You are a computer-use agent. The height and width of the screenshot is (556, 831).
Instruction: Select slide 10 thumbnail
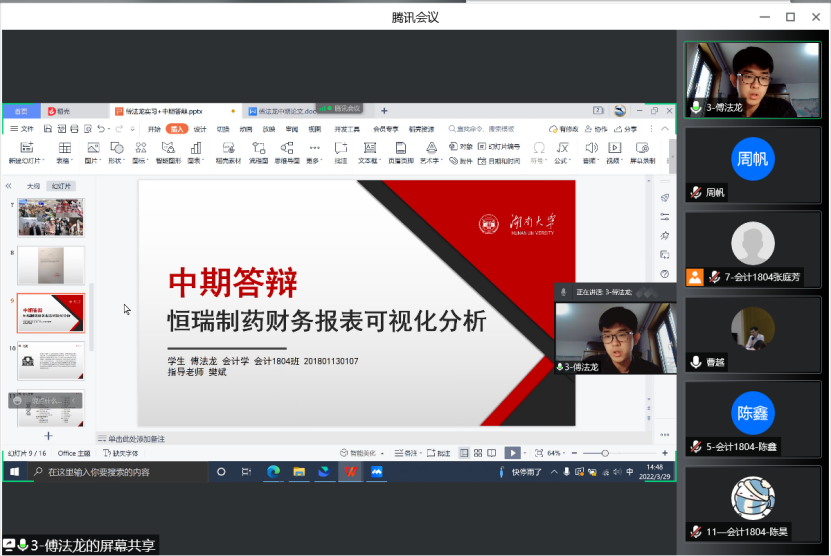pyautogui.click(x=51, y=361)
